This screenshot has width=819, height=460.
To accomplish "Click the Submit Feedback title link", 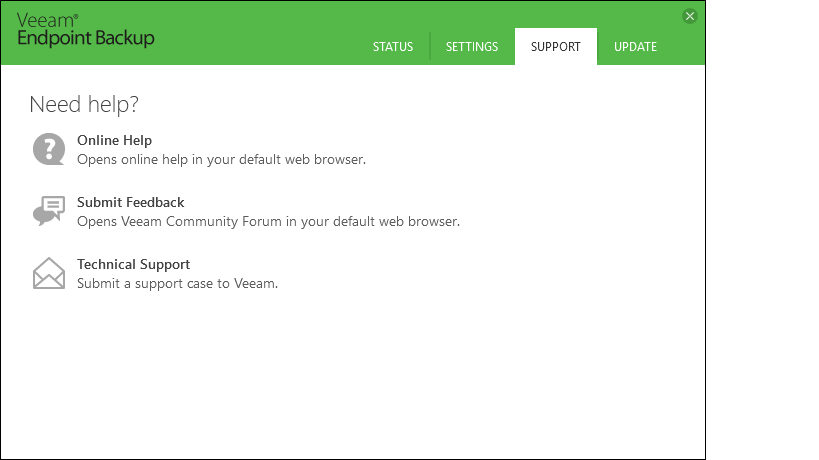I will 131,202.
